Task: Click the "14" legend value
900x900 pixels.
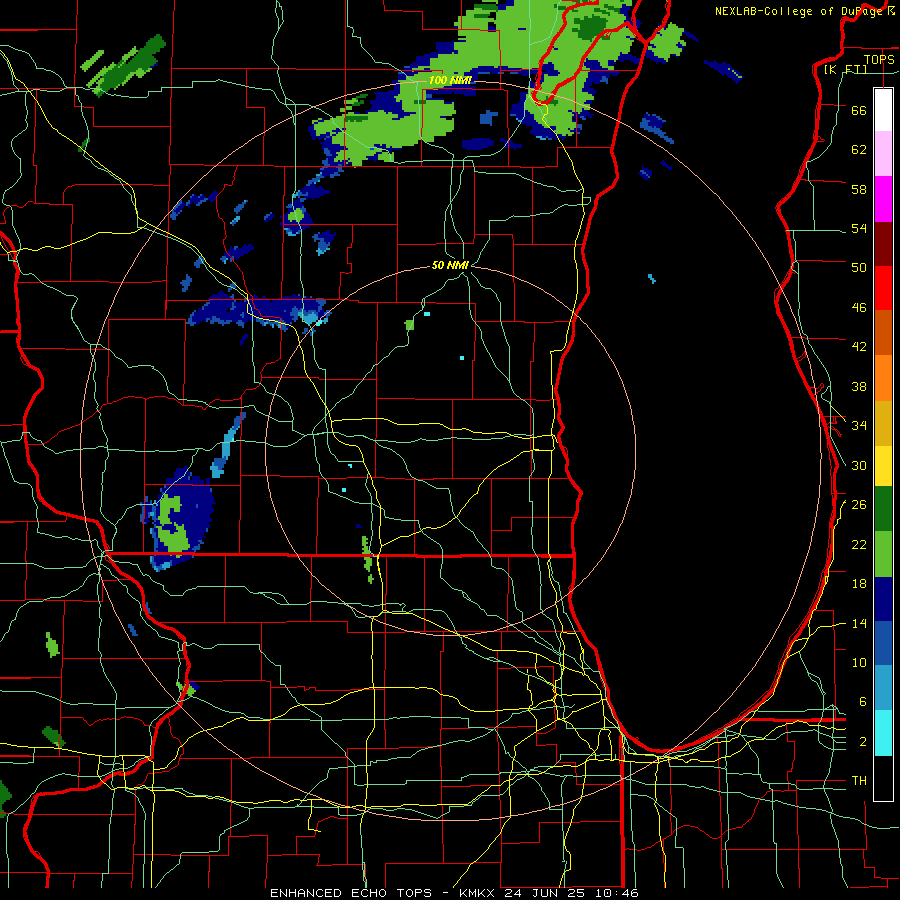Action: (859, 623)
